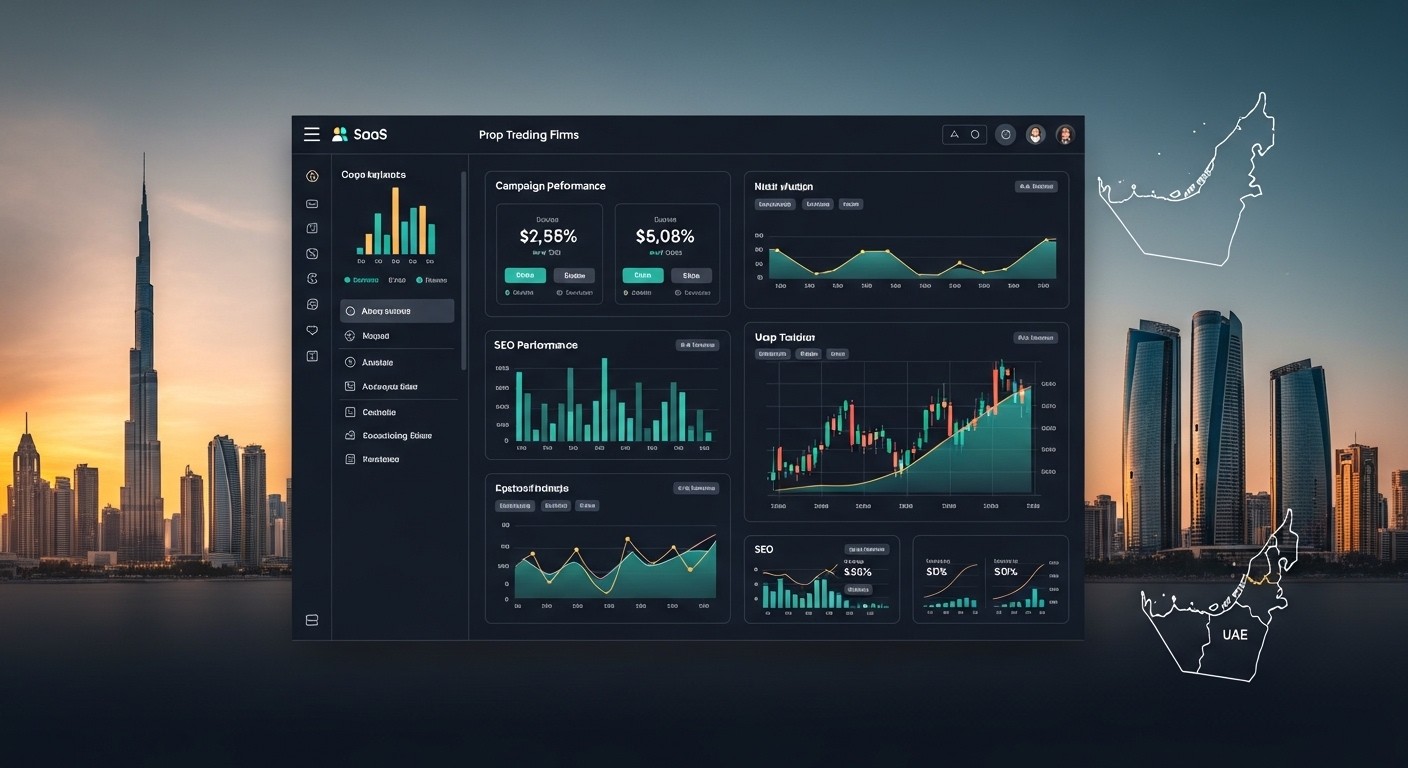Click the small circle icon beside triangle
This screenshot has width=1408, height=768.
point(975,134)
